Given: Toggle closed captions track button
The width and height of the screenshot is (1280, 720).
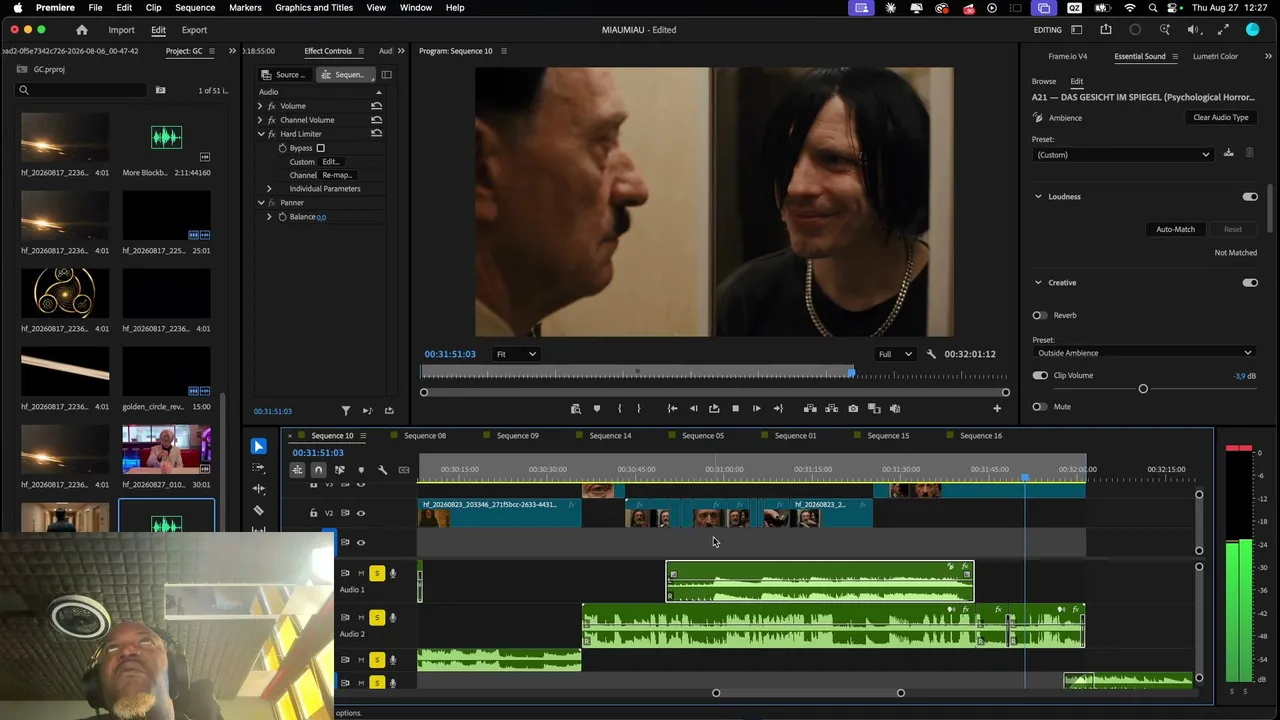Looking at the screenshot, I should pyautogui.click(x=404, y=470).
